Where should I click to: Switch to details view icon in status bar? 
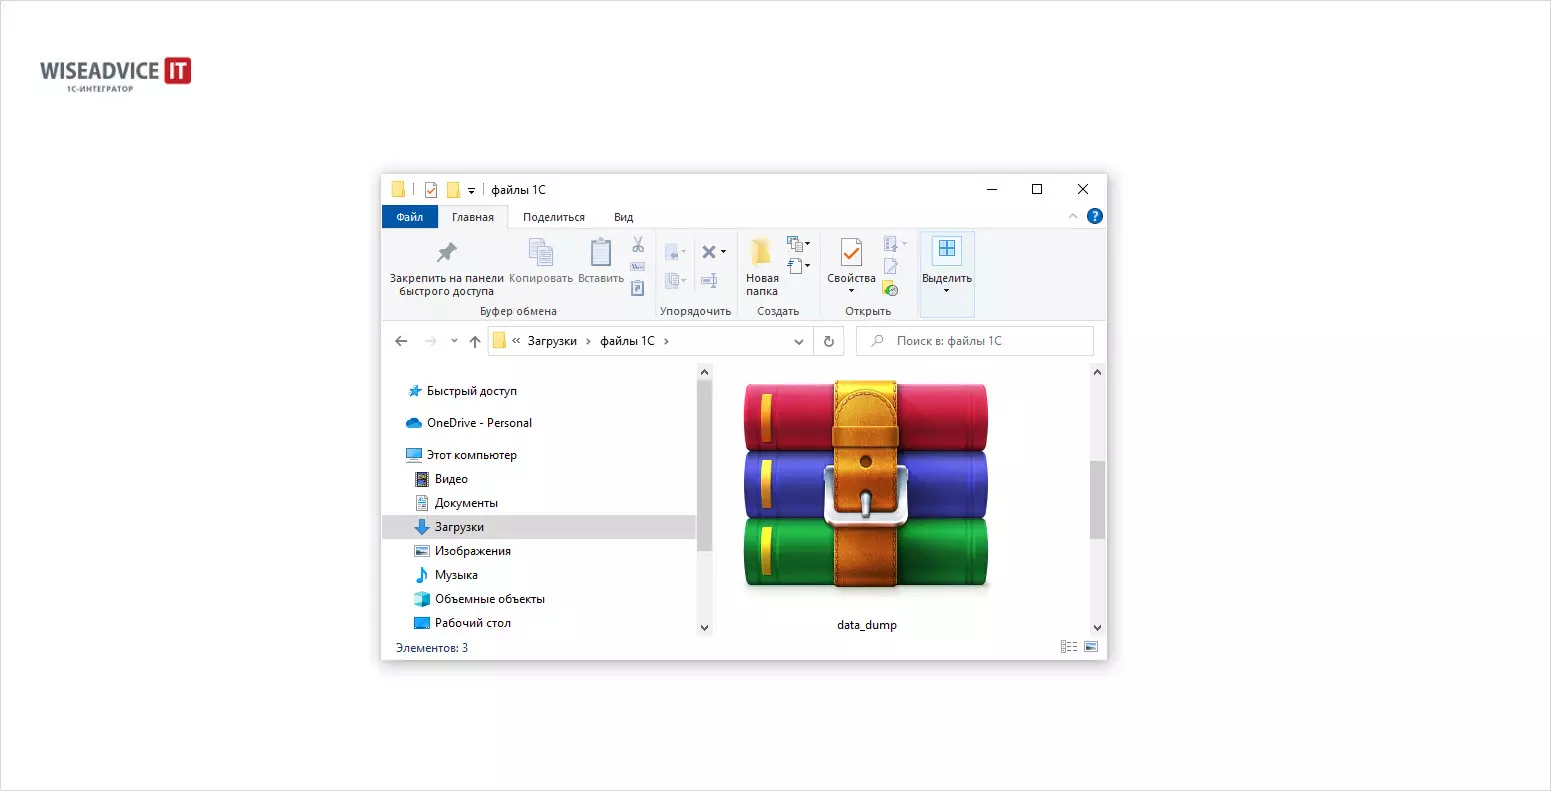click(x=1069, y=647)
